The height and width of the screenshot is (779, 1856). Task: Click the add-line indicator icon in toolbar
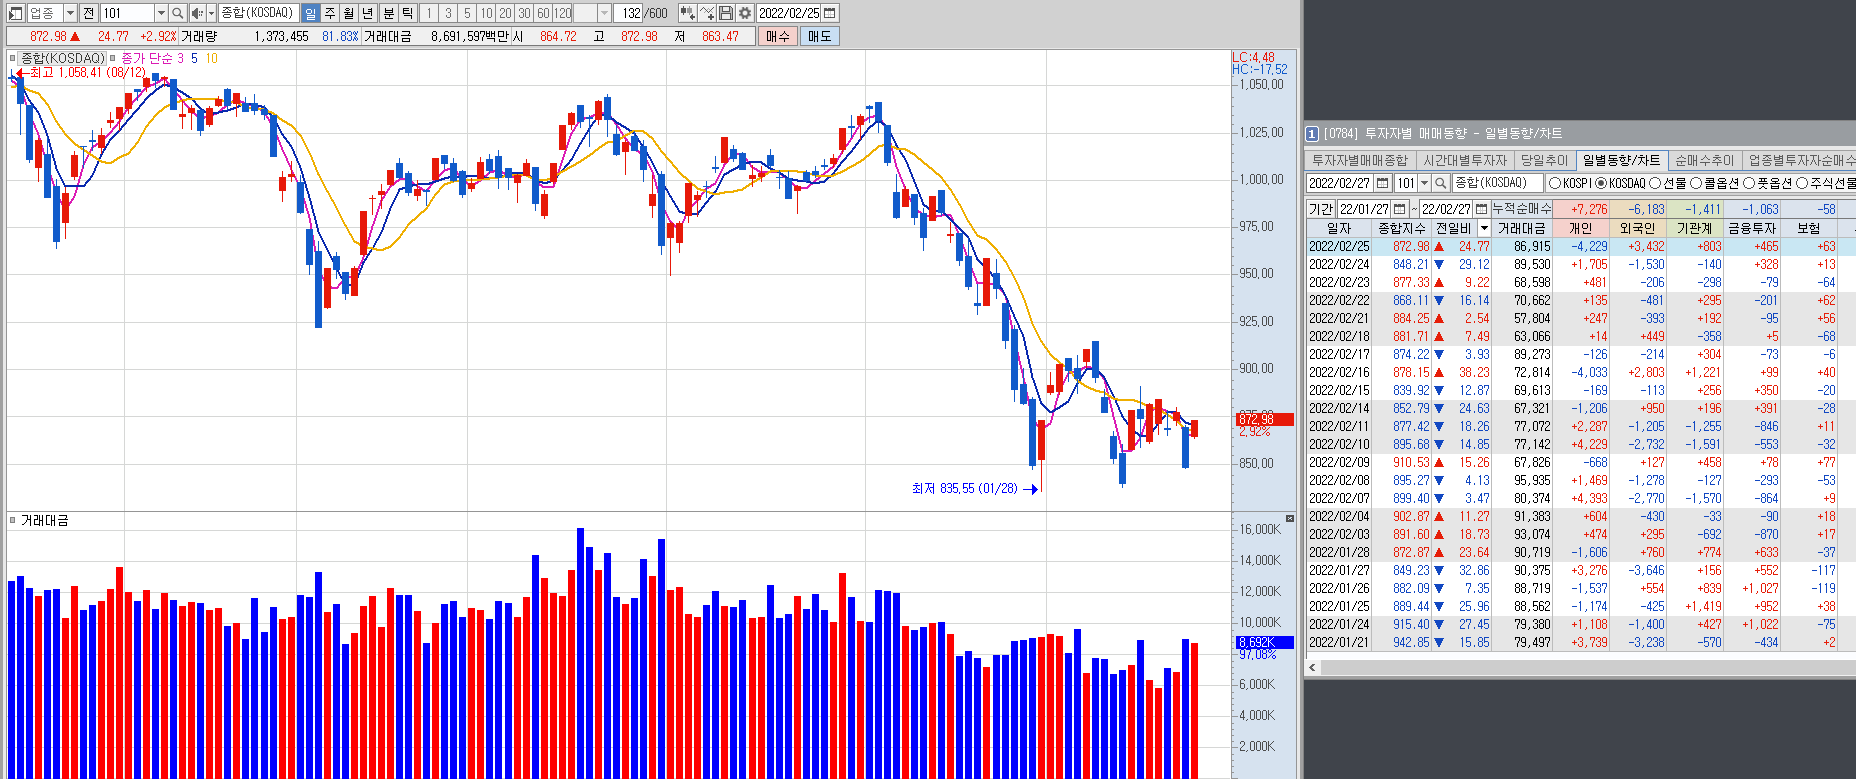coord(707,13)
